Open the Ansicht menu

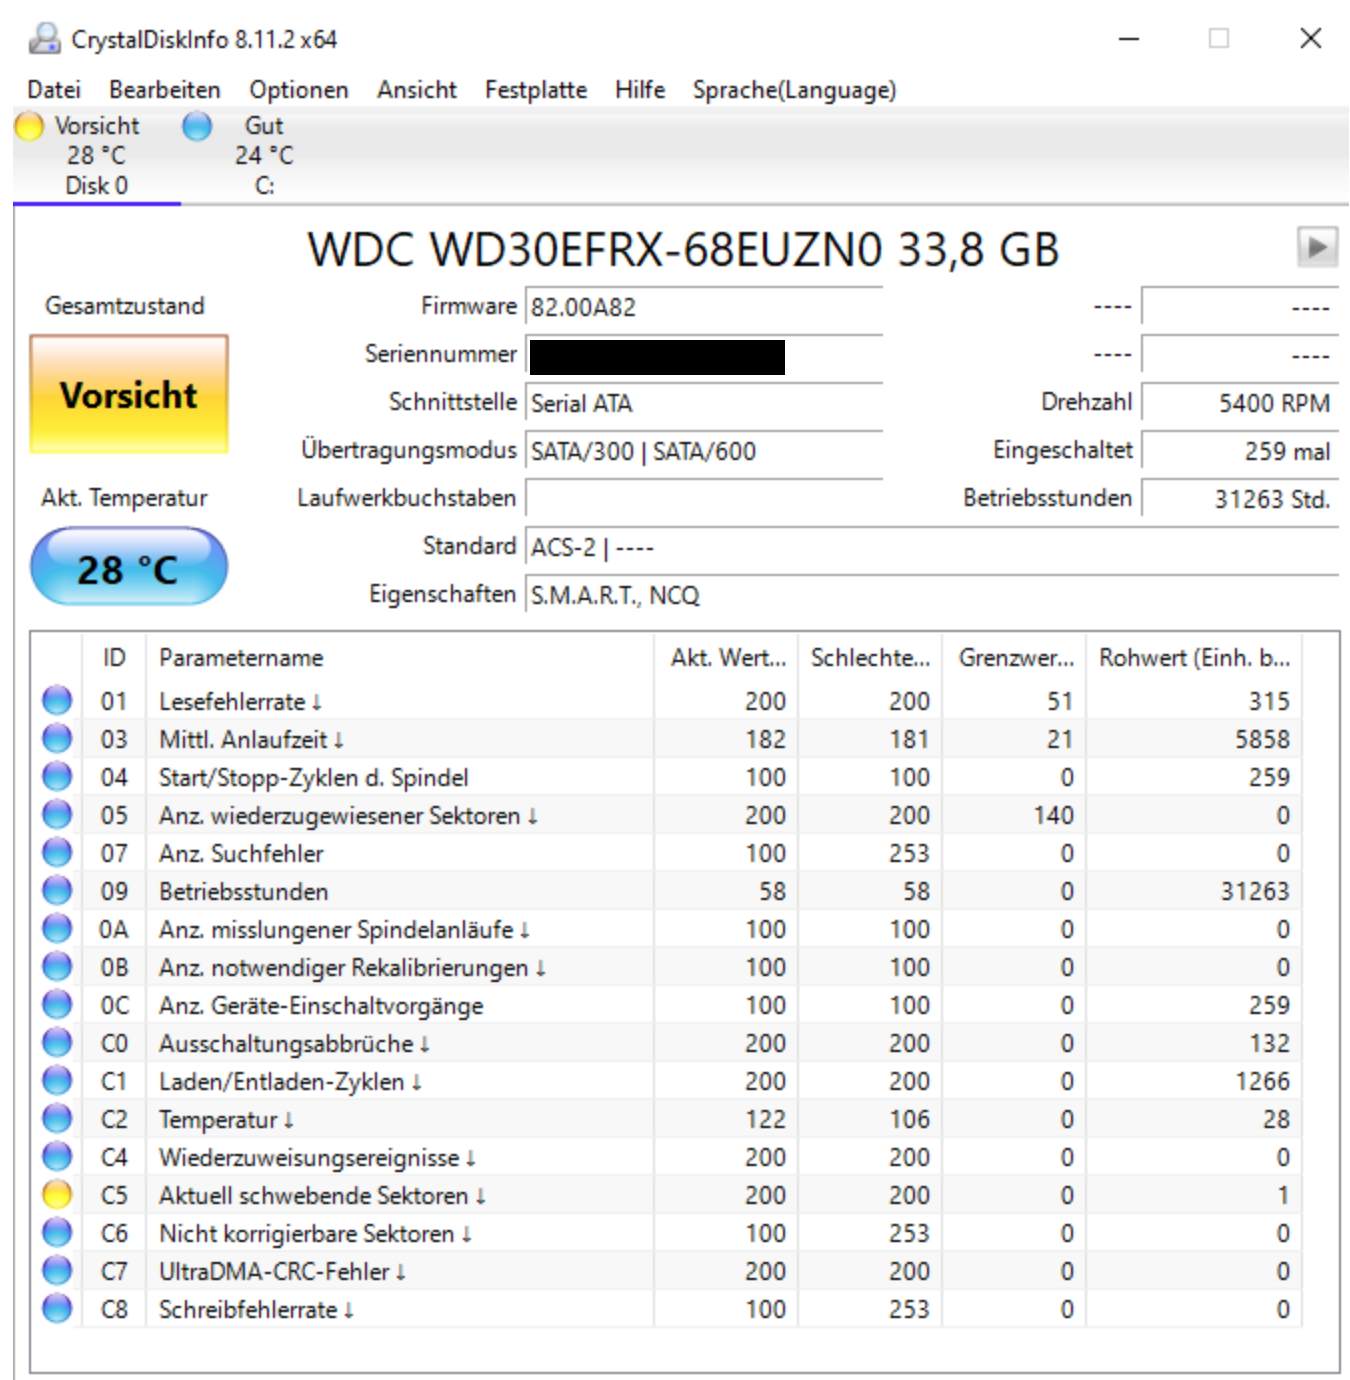coord(417,90)
